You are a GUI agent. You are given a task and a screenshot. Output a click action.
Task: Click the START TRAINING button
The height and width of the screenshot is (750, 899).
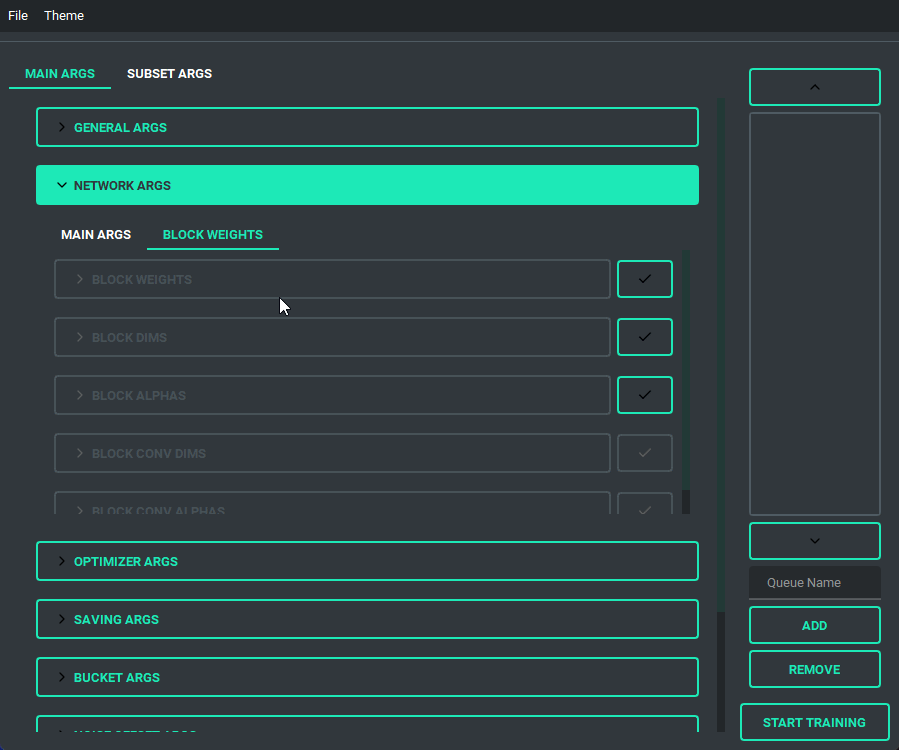point(815,722)
